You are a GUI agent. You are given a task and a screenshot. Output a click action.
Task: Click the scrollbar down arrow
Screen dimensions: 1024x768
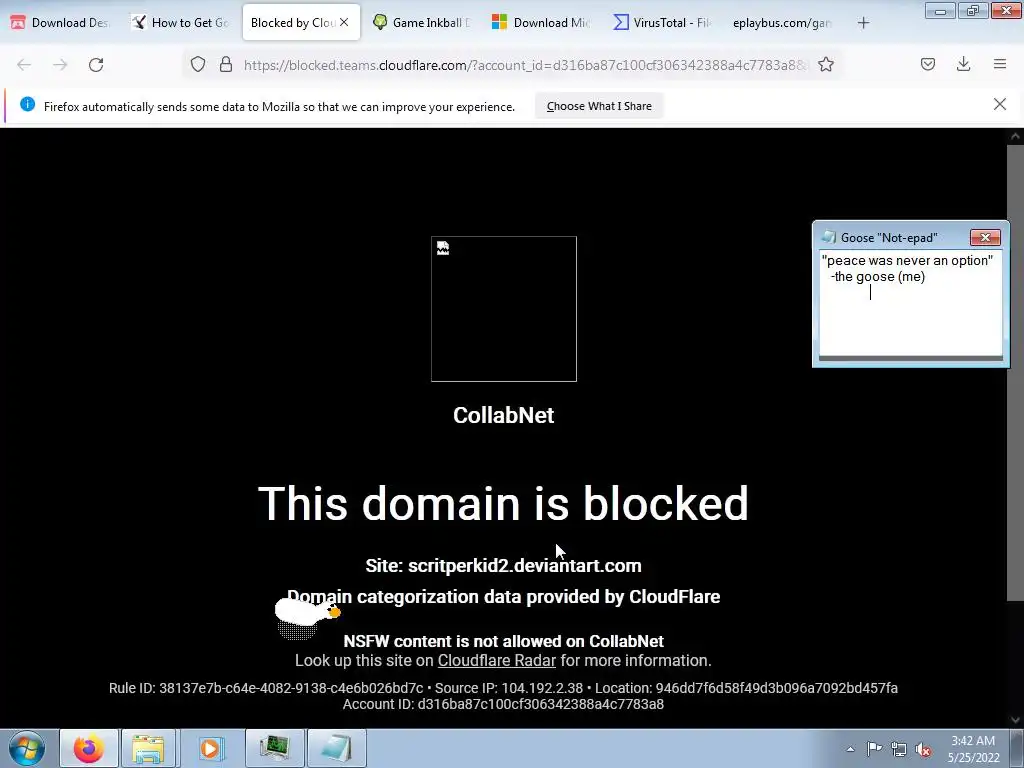click(x=1015, y=720)
